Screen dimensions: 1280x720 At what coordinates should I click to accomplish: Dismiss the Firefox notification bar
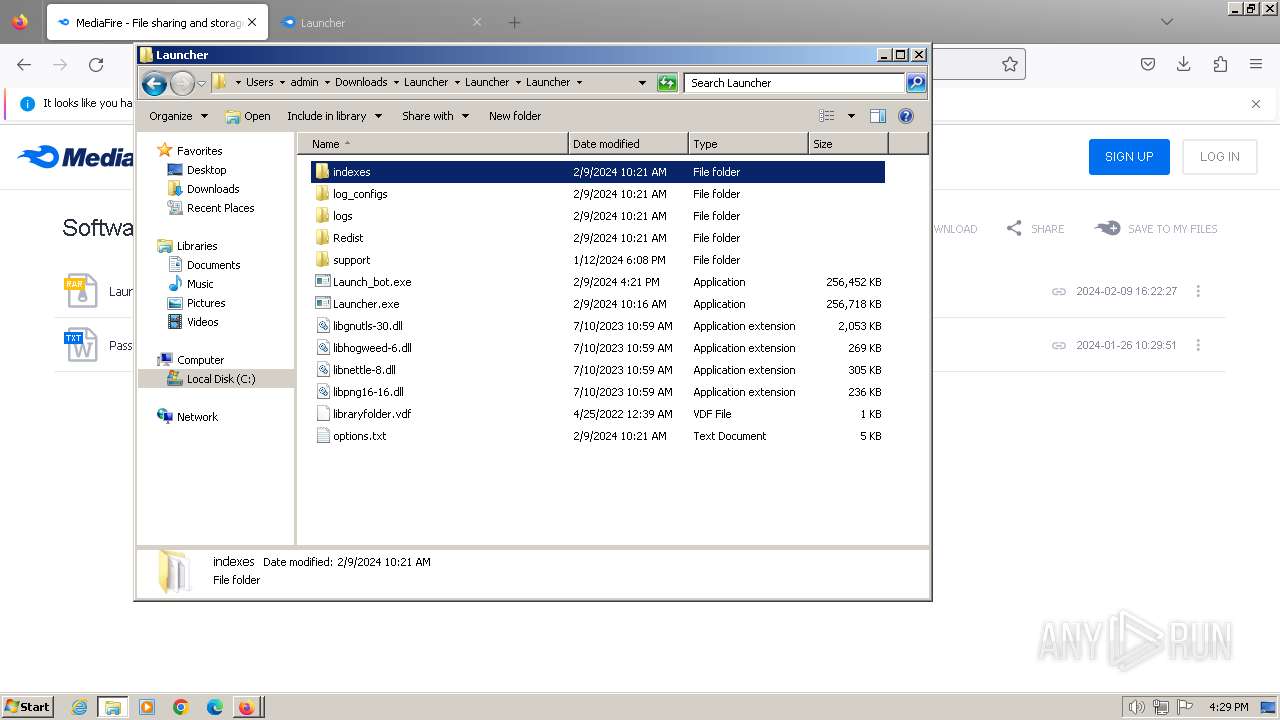(1256, 104)
